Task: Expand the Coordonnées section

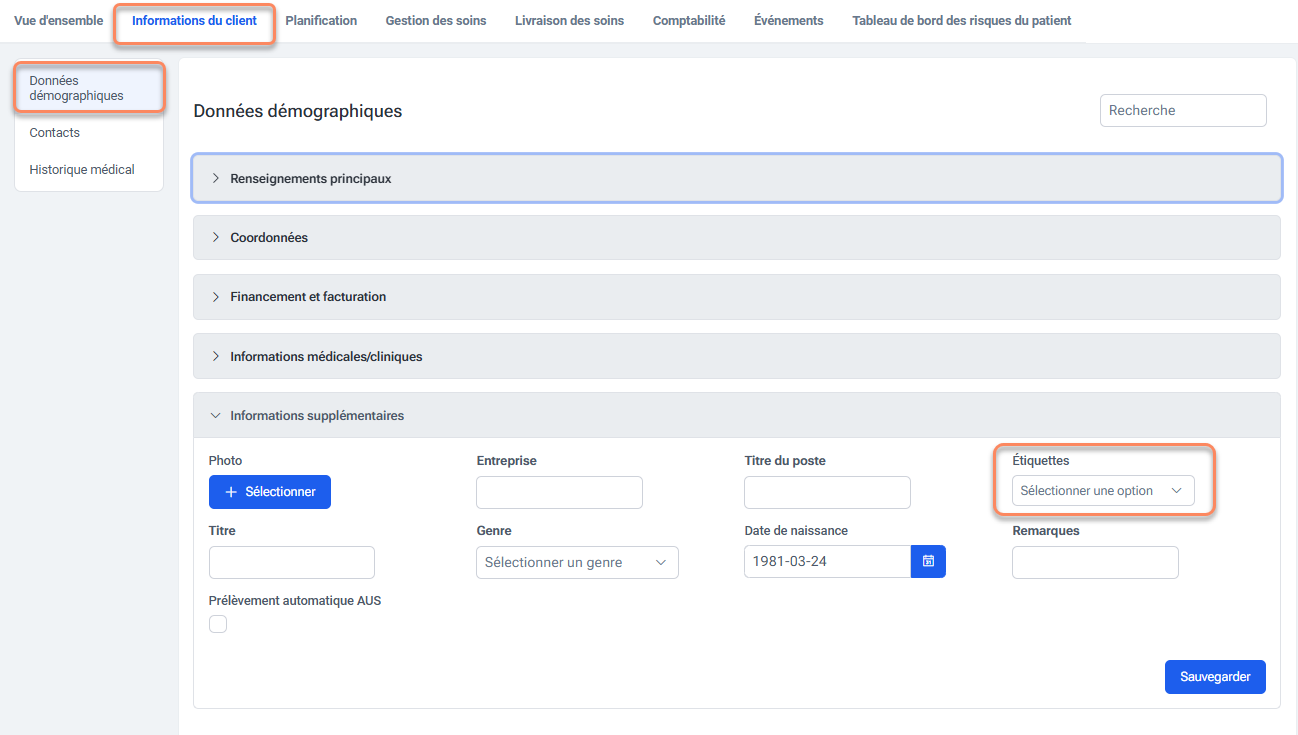Action: [x=268, y=238]
